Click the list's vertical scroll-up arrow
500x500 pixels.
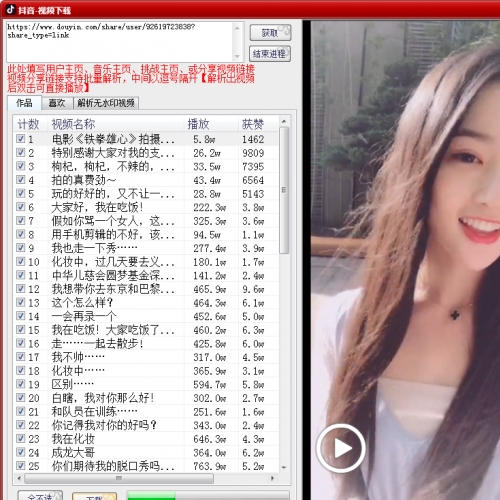pos(284,121)
